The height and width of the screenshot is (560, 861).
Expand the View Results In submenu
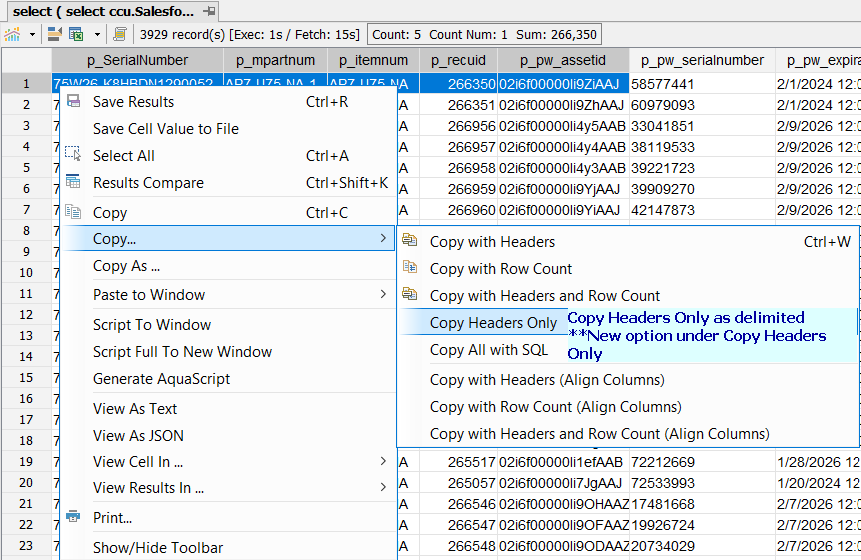pos(384,488)
